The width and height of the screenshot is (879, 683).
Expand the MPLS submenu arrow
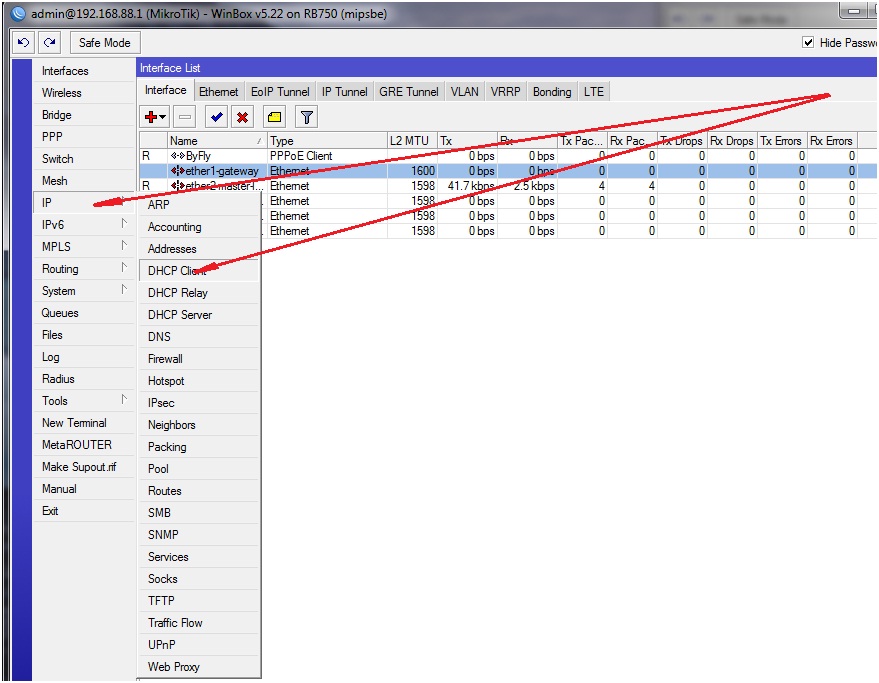pyautogui.click(x=124, y=246)
